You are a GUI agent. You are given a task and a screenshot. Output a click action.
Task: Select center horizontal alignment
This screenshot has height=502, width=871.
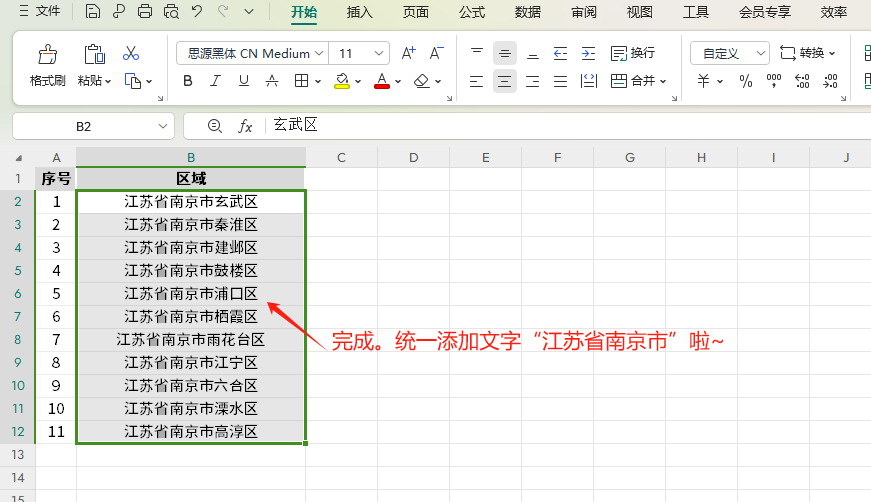[504, 82]
